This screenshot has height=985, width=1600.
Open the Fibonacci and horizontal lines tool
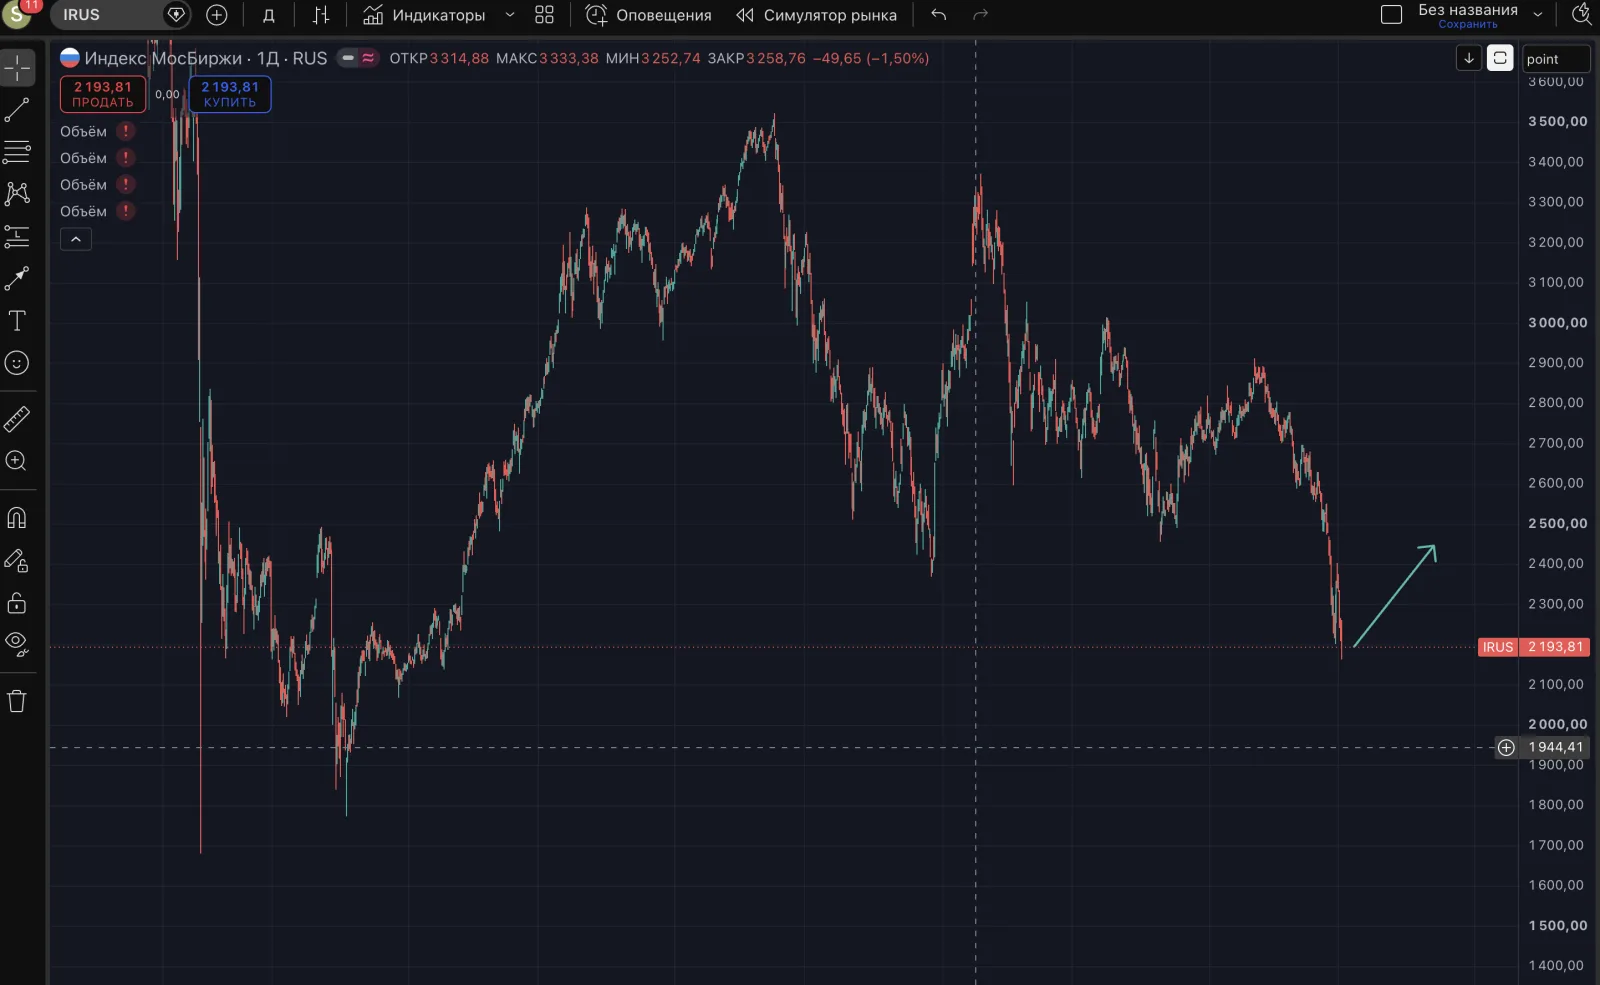click(17, 152)
